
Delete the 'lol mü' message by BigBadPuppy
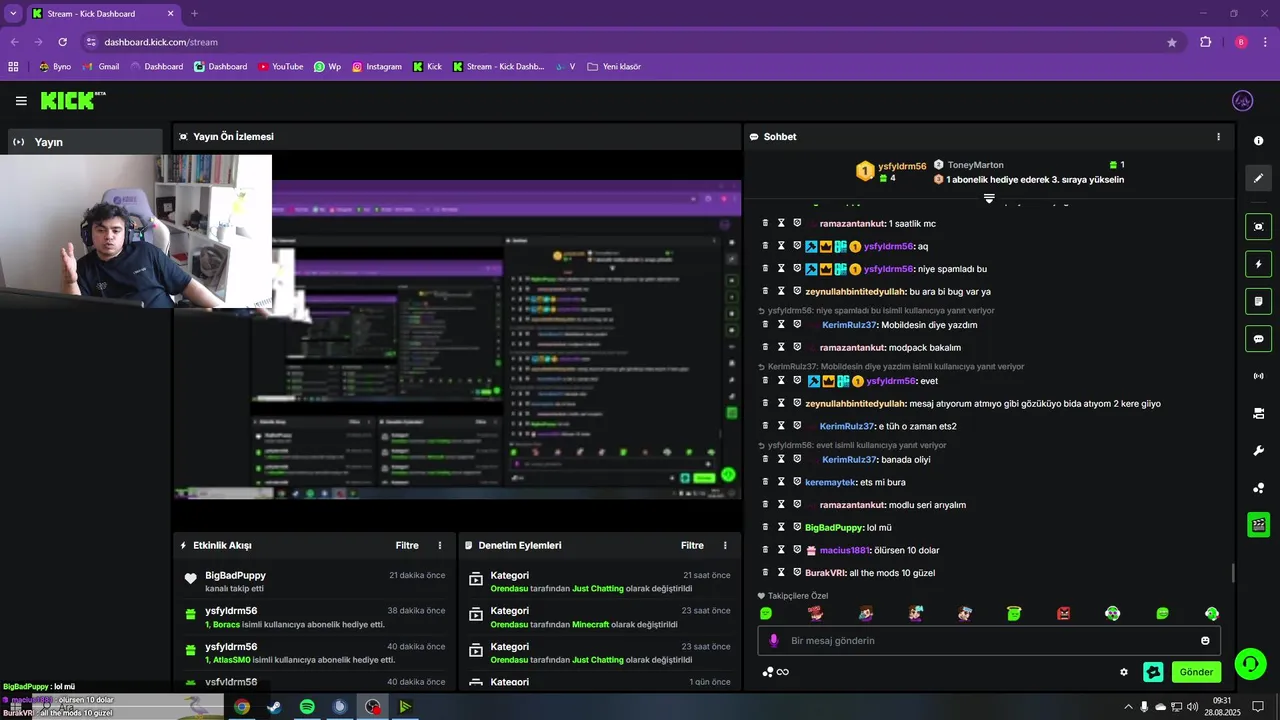coord(765,527)
